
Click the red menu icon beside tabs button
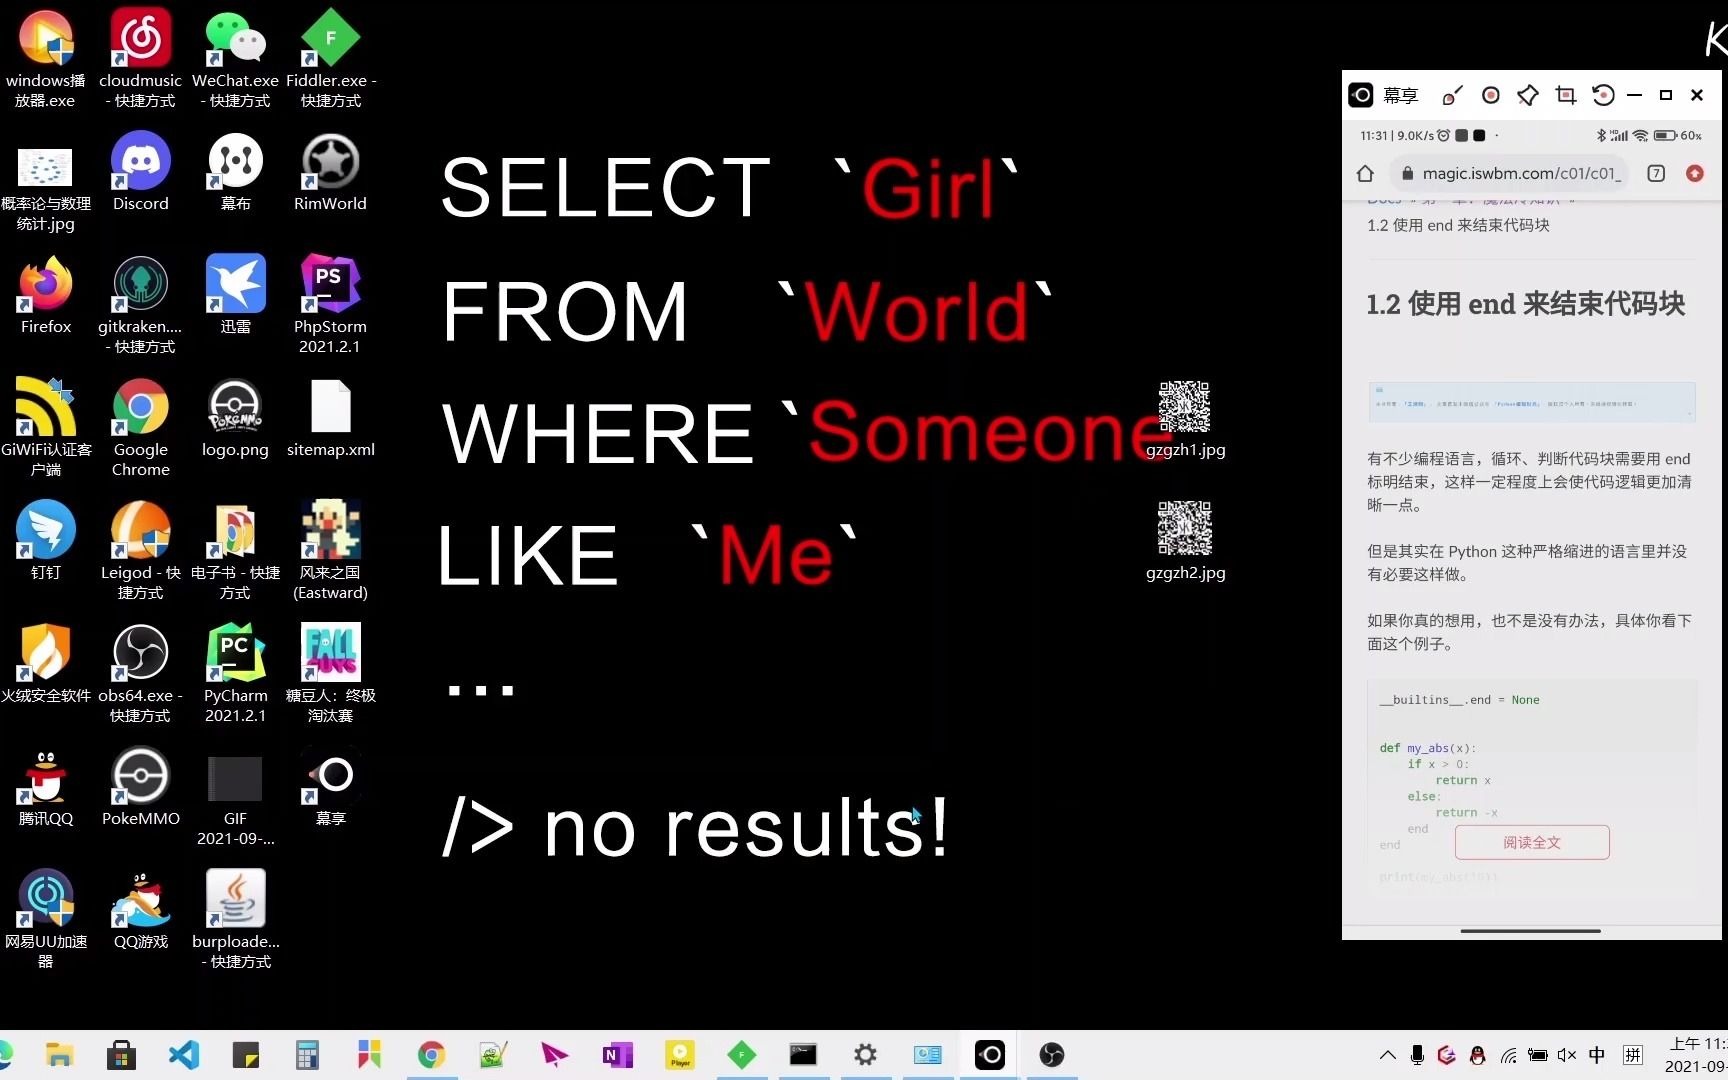pos(1694,173)
